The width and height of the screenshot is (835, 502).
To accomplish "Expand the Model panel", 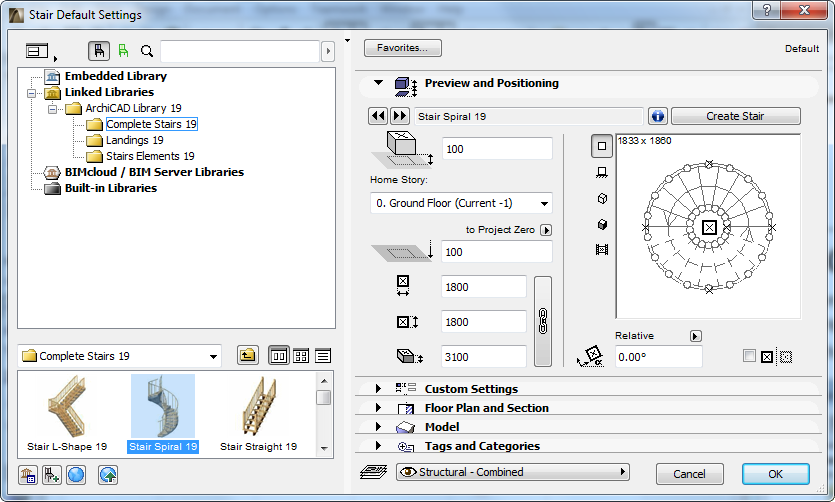I will (378, 426).
